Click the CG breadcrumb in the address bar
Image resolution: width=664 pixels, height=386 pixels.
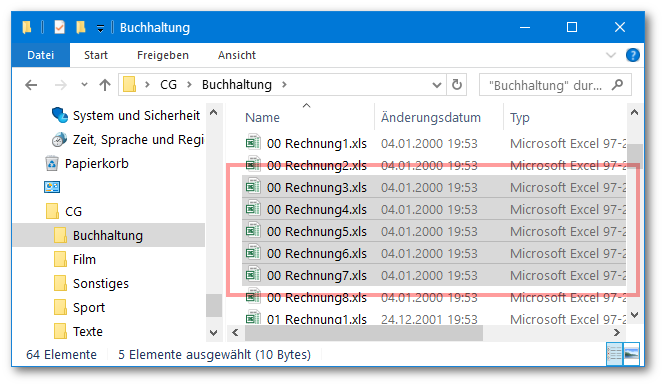point(168,85)
